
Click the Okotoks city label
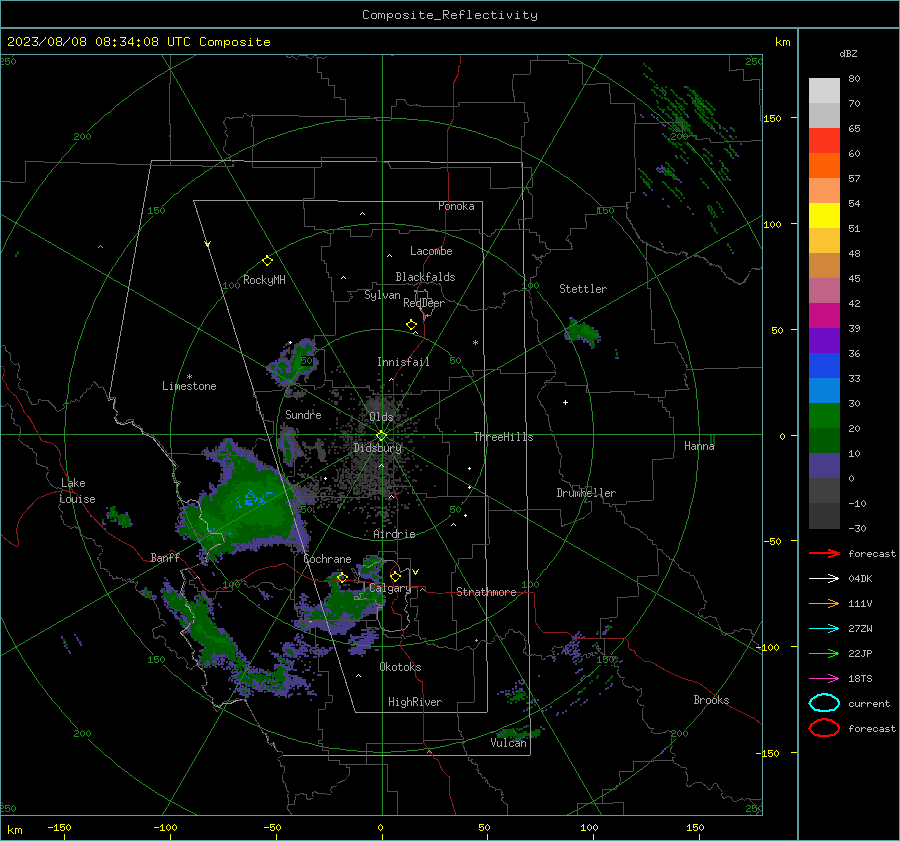400,667
